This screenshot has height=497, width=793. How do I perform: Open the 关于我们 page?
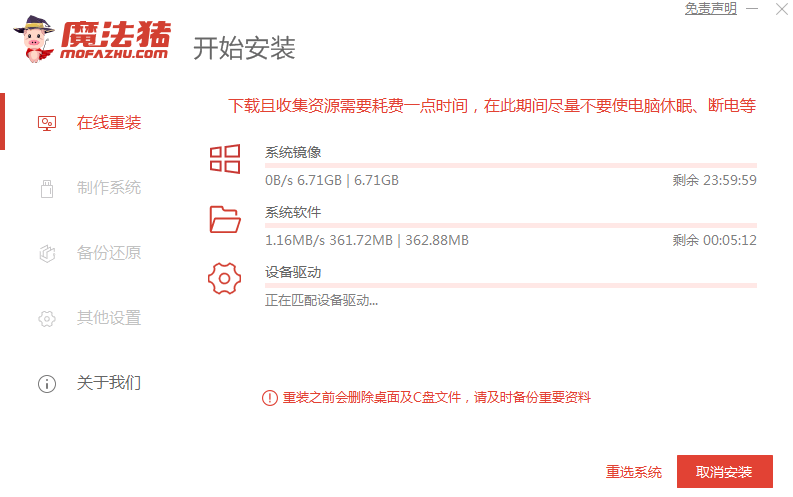point(109,383)
